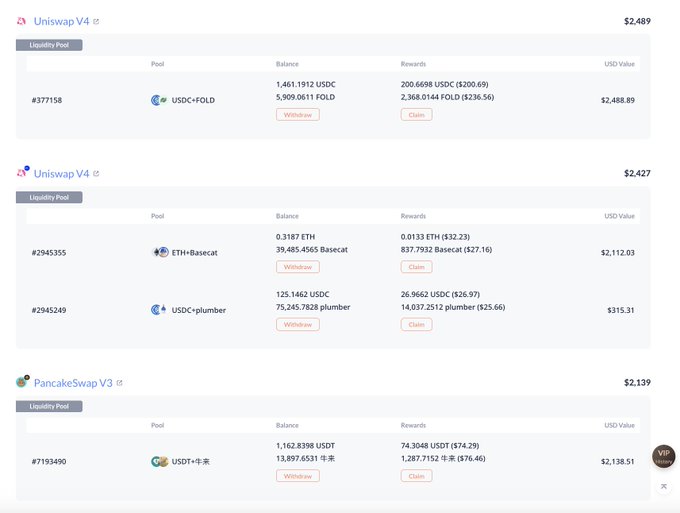This screenshot has width=680, height=513.
Task: Click the USDT+牛来 token pair icon
Action: (x=160, y=461)
